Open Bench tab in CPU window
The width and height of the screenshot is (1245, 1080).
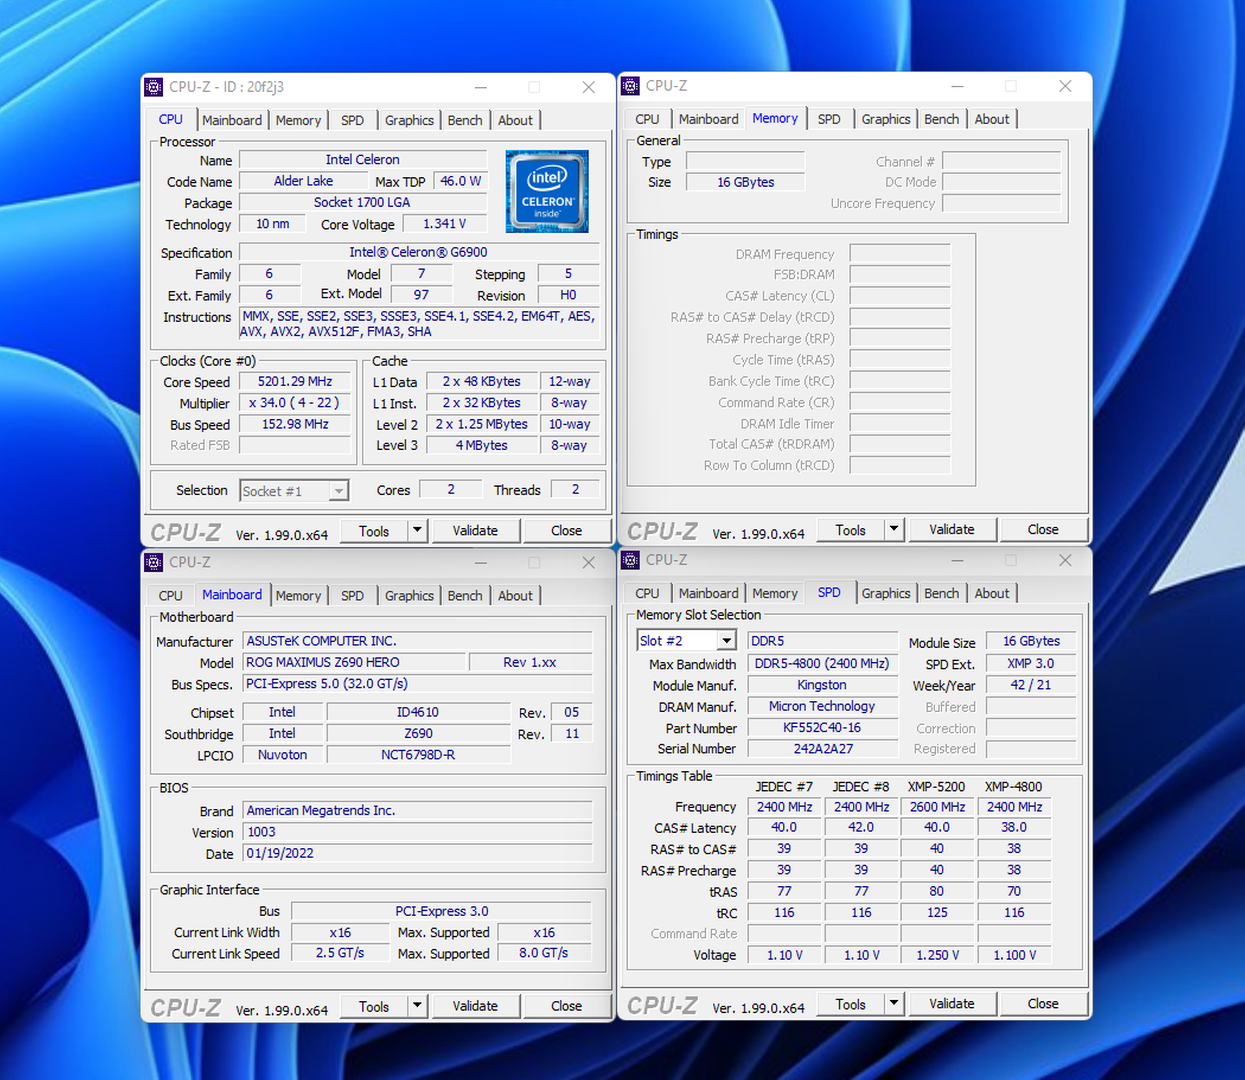point(465,120)
